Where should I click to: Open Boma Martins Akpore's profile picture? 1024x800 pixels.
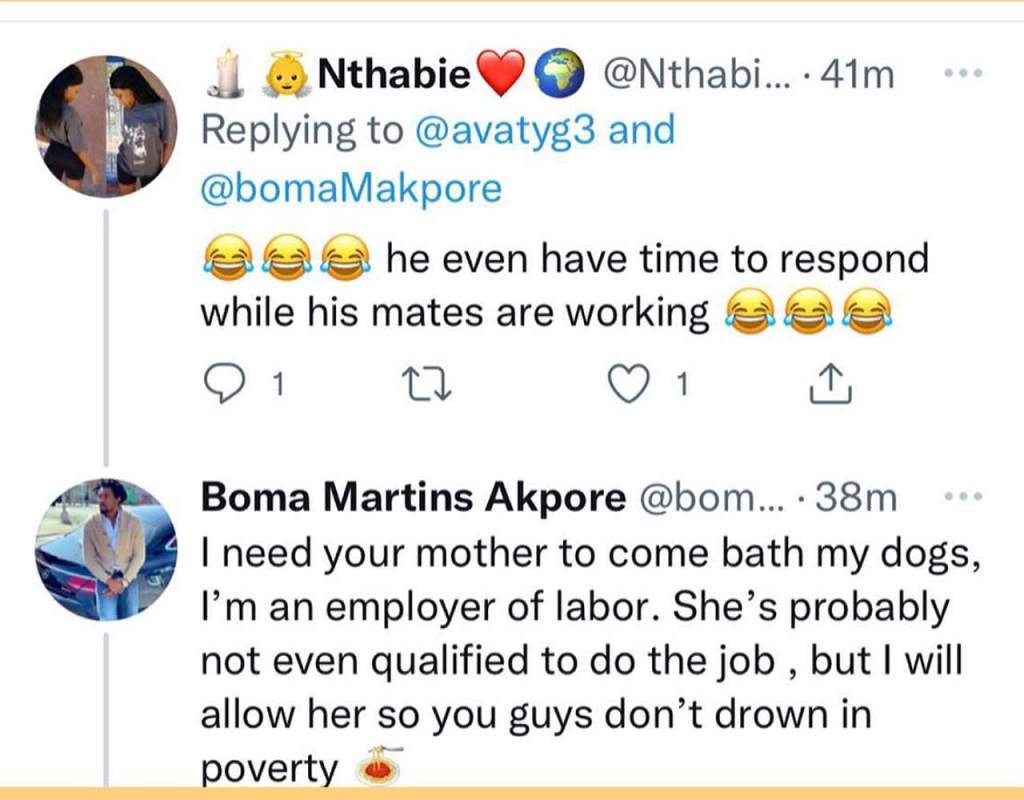[x=106, y=550]
